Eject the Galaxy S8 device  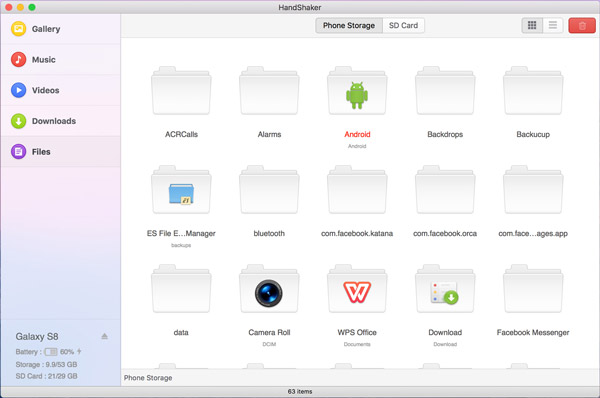tap(104, 336)
